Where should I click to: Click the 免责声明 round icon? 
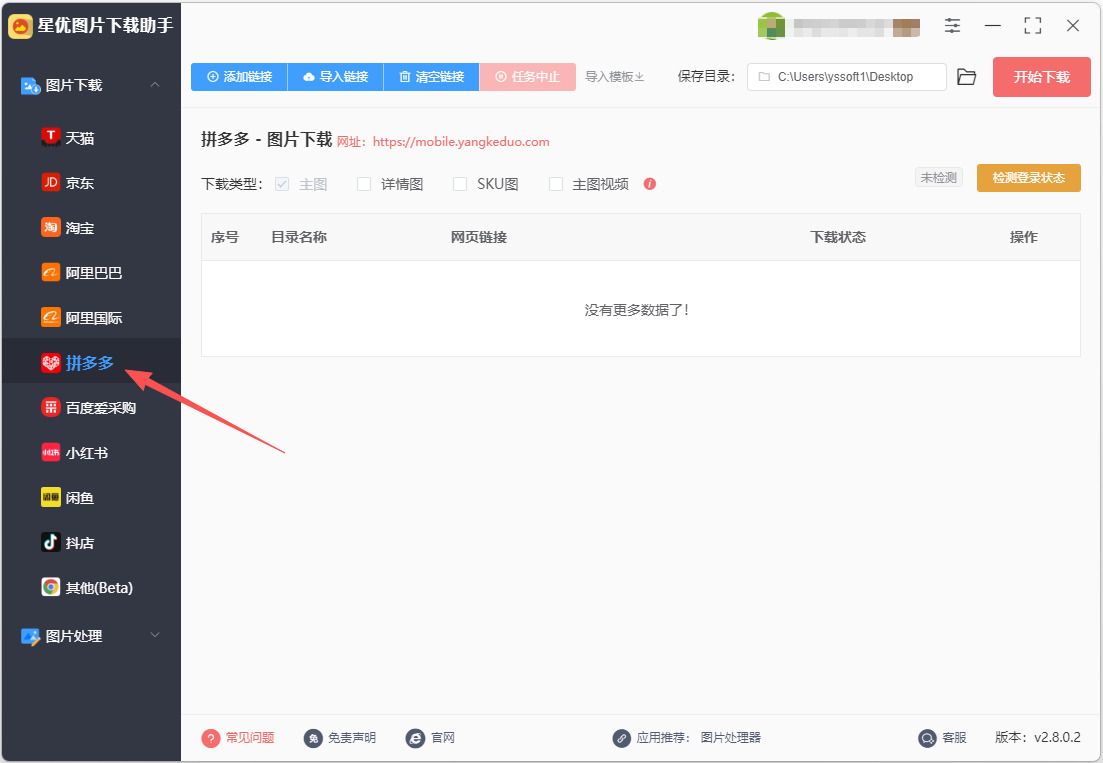[x=313, y=738]
